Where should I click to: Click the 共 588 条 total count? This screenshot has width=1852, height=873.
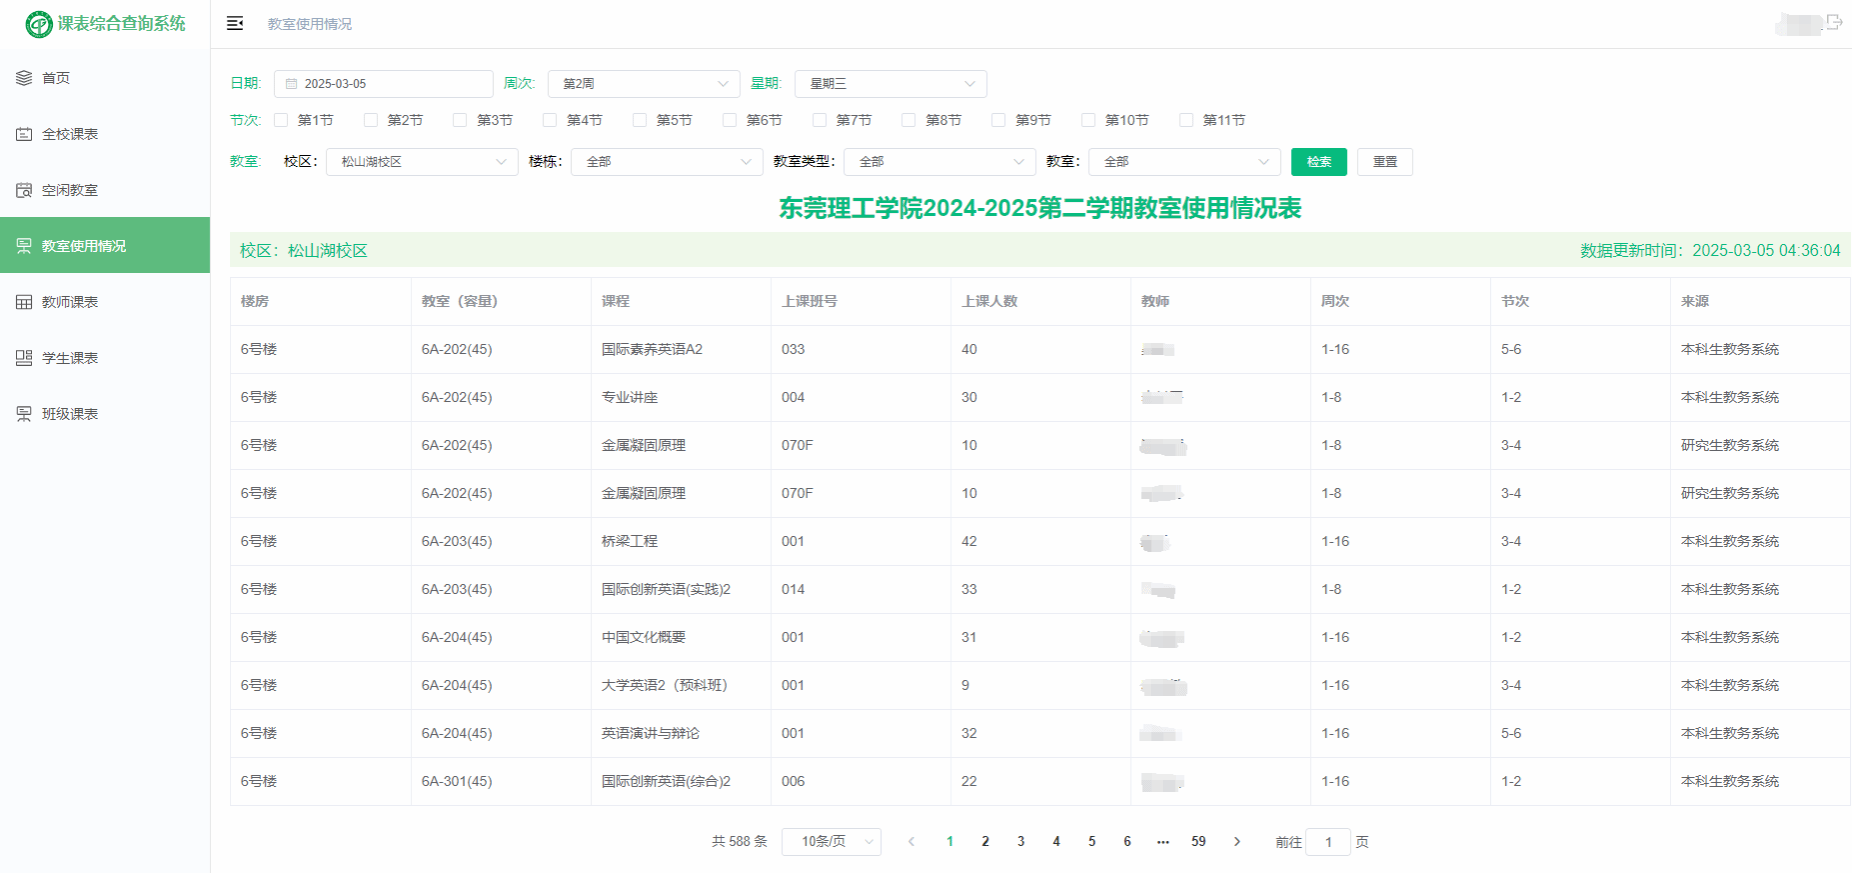tap(739, 842)
